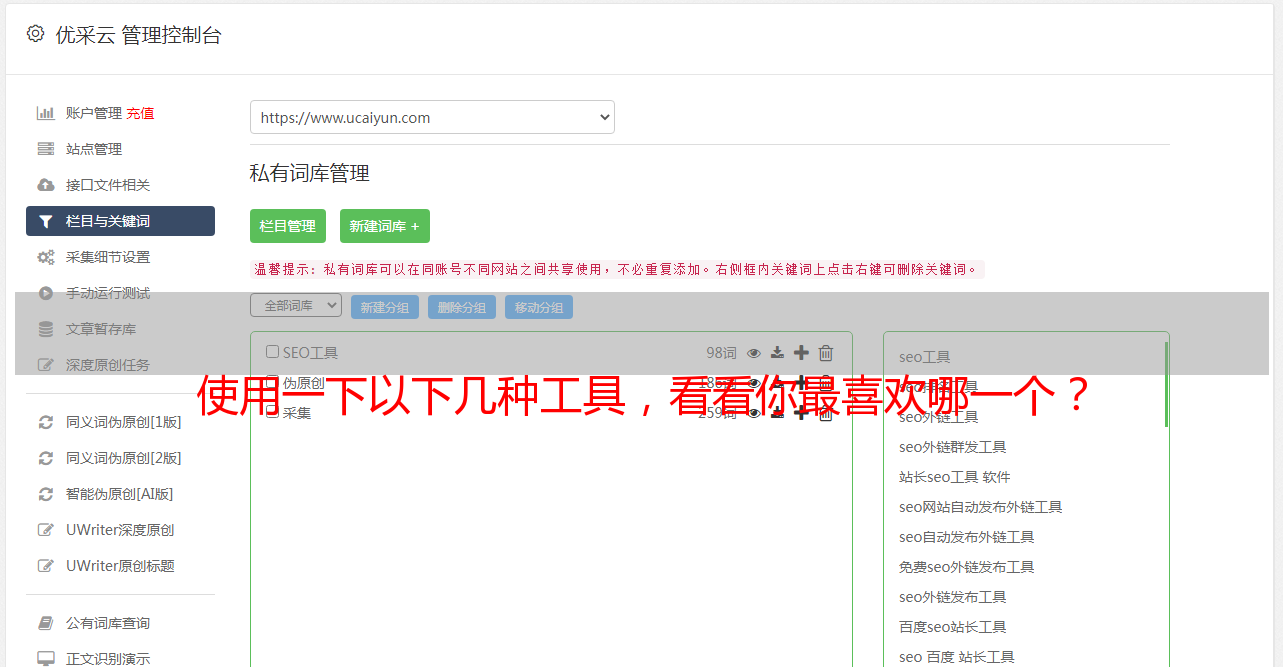Click the 移动分组 button

(x=539, y=307)
